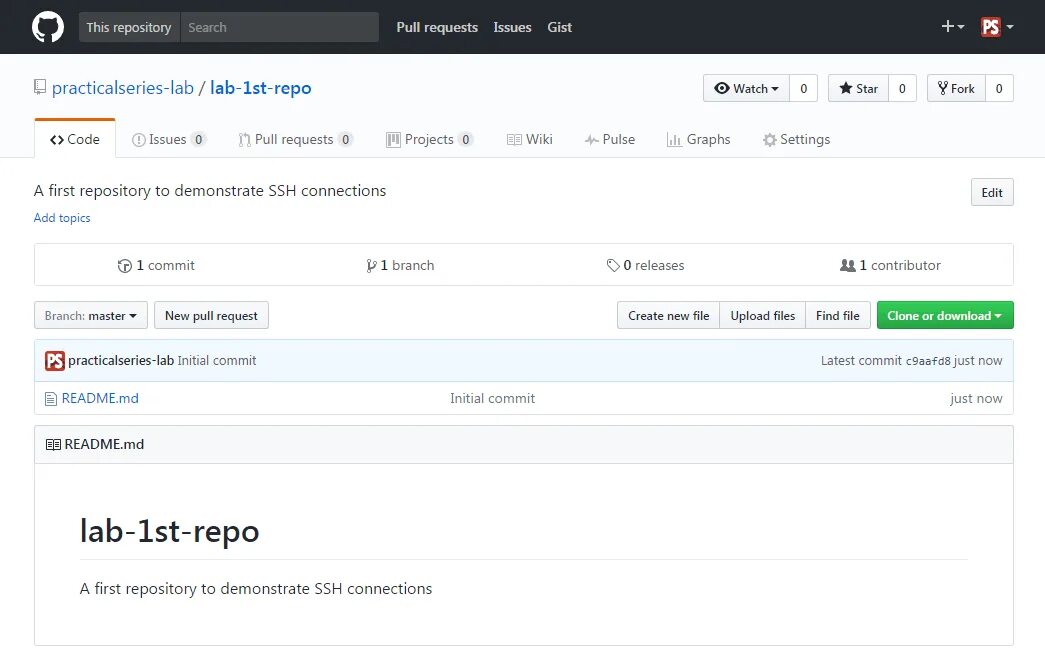Open the user avatar profile menu
The image size is (1045, 669).
996,27
